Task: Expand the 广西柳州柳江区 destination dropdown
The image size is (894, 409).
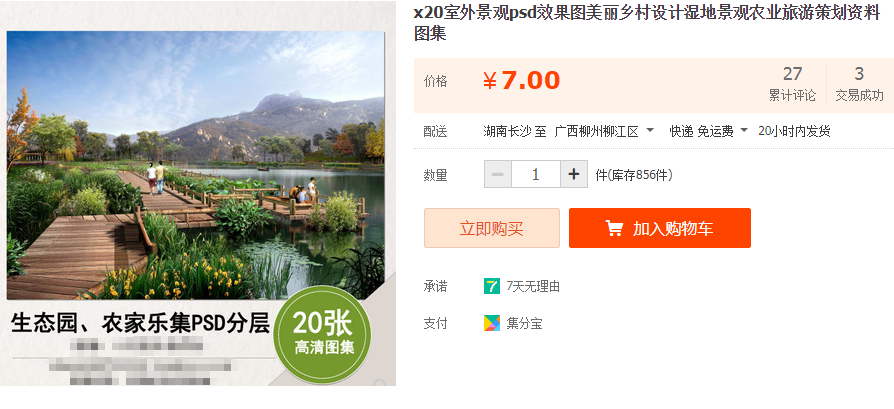Action: pos(651,131)
